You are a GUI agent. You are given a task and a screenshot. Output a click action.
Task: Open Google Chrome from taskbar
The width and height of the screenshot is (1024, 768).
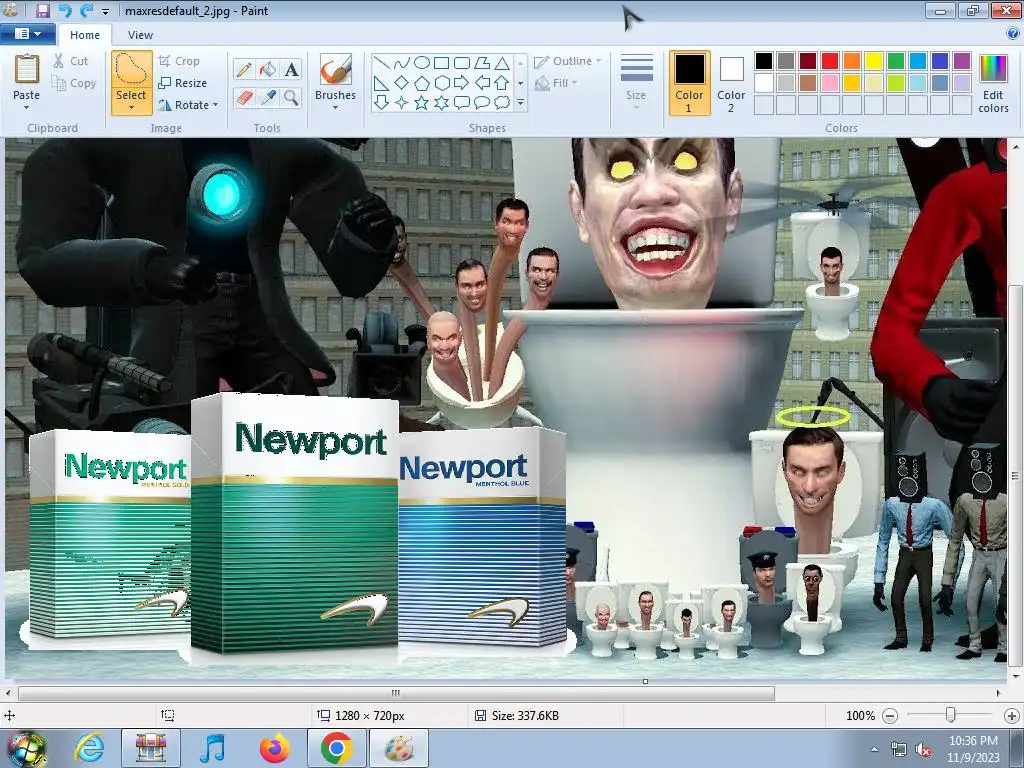coord(336,748)
